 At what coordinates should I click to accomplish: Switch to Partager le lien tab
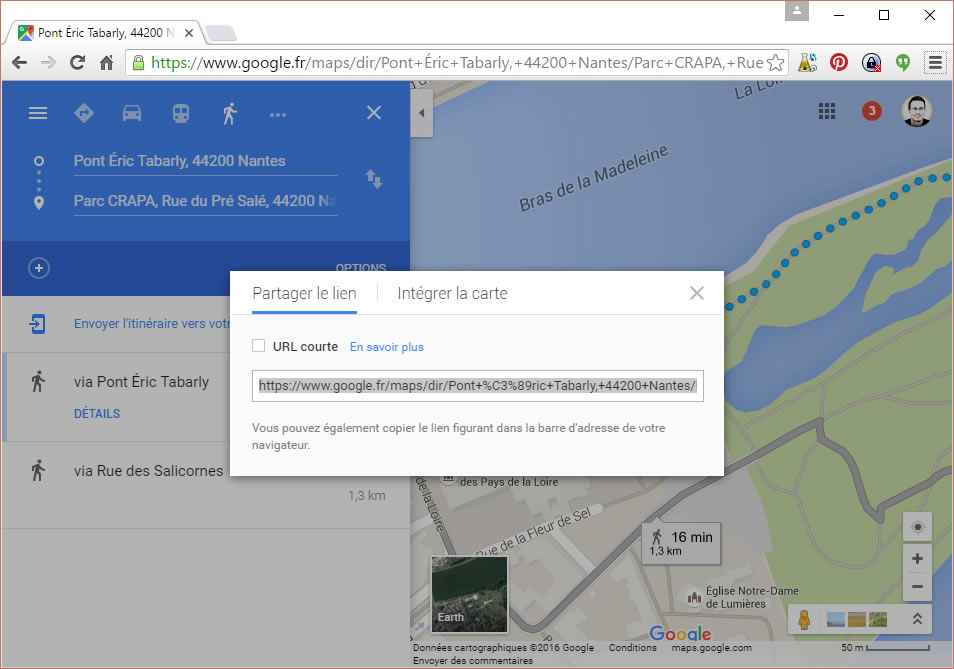tap(304, 293)
